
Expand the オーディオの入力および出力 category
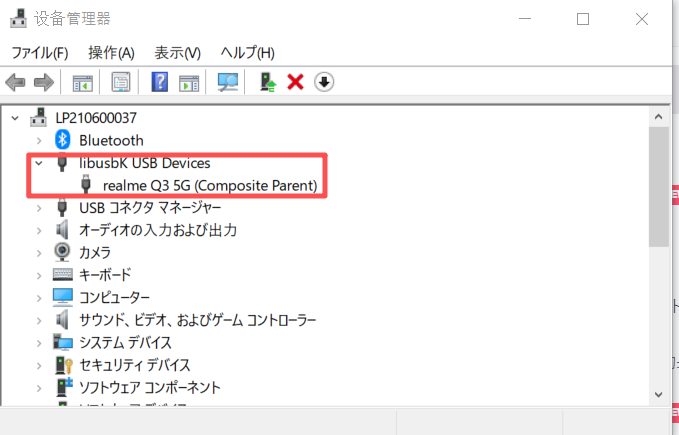(x=39, y=231)
